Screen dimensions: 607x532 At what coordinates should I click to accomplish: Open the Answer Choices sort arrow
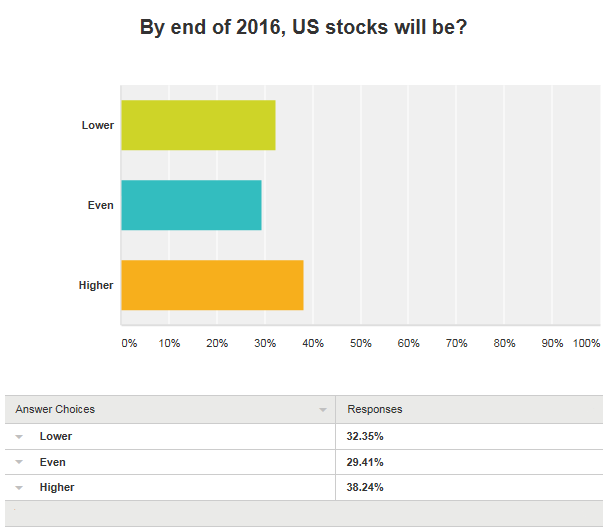322,410
